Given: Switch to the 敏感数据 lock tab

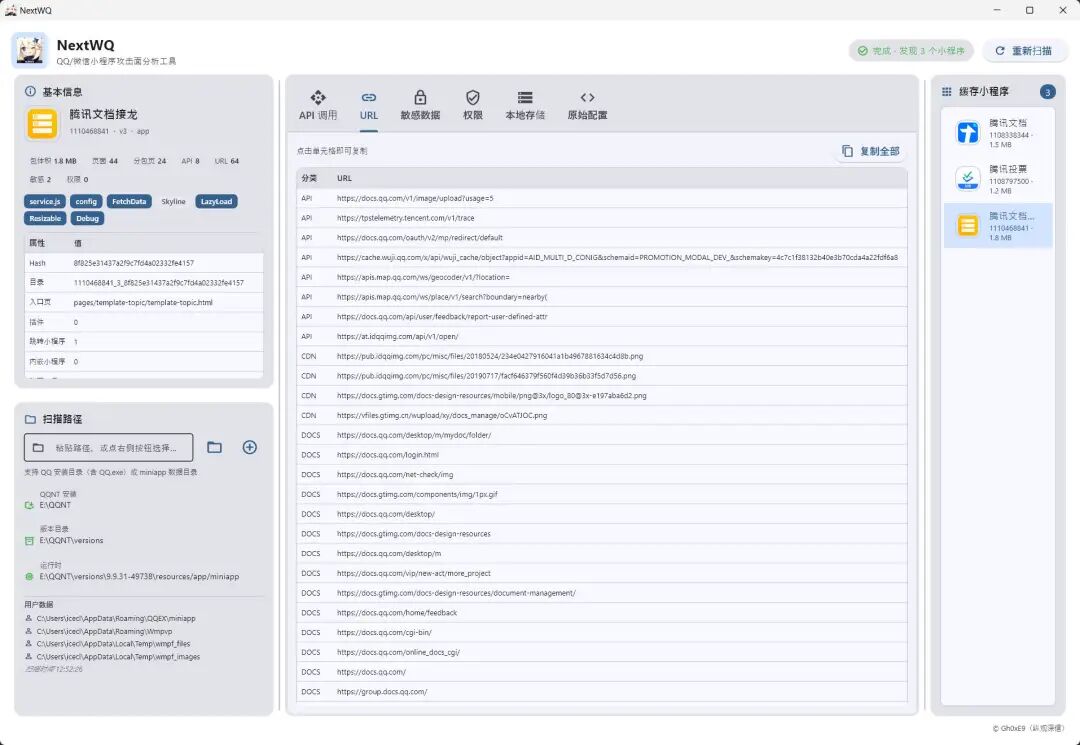Looking at the screenshot, I should [x=420, y=106].
